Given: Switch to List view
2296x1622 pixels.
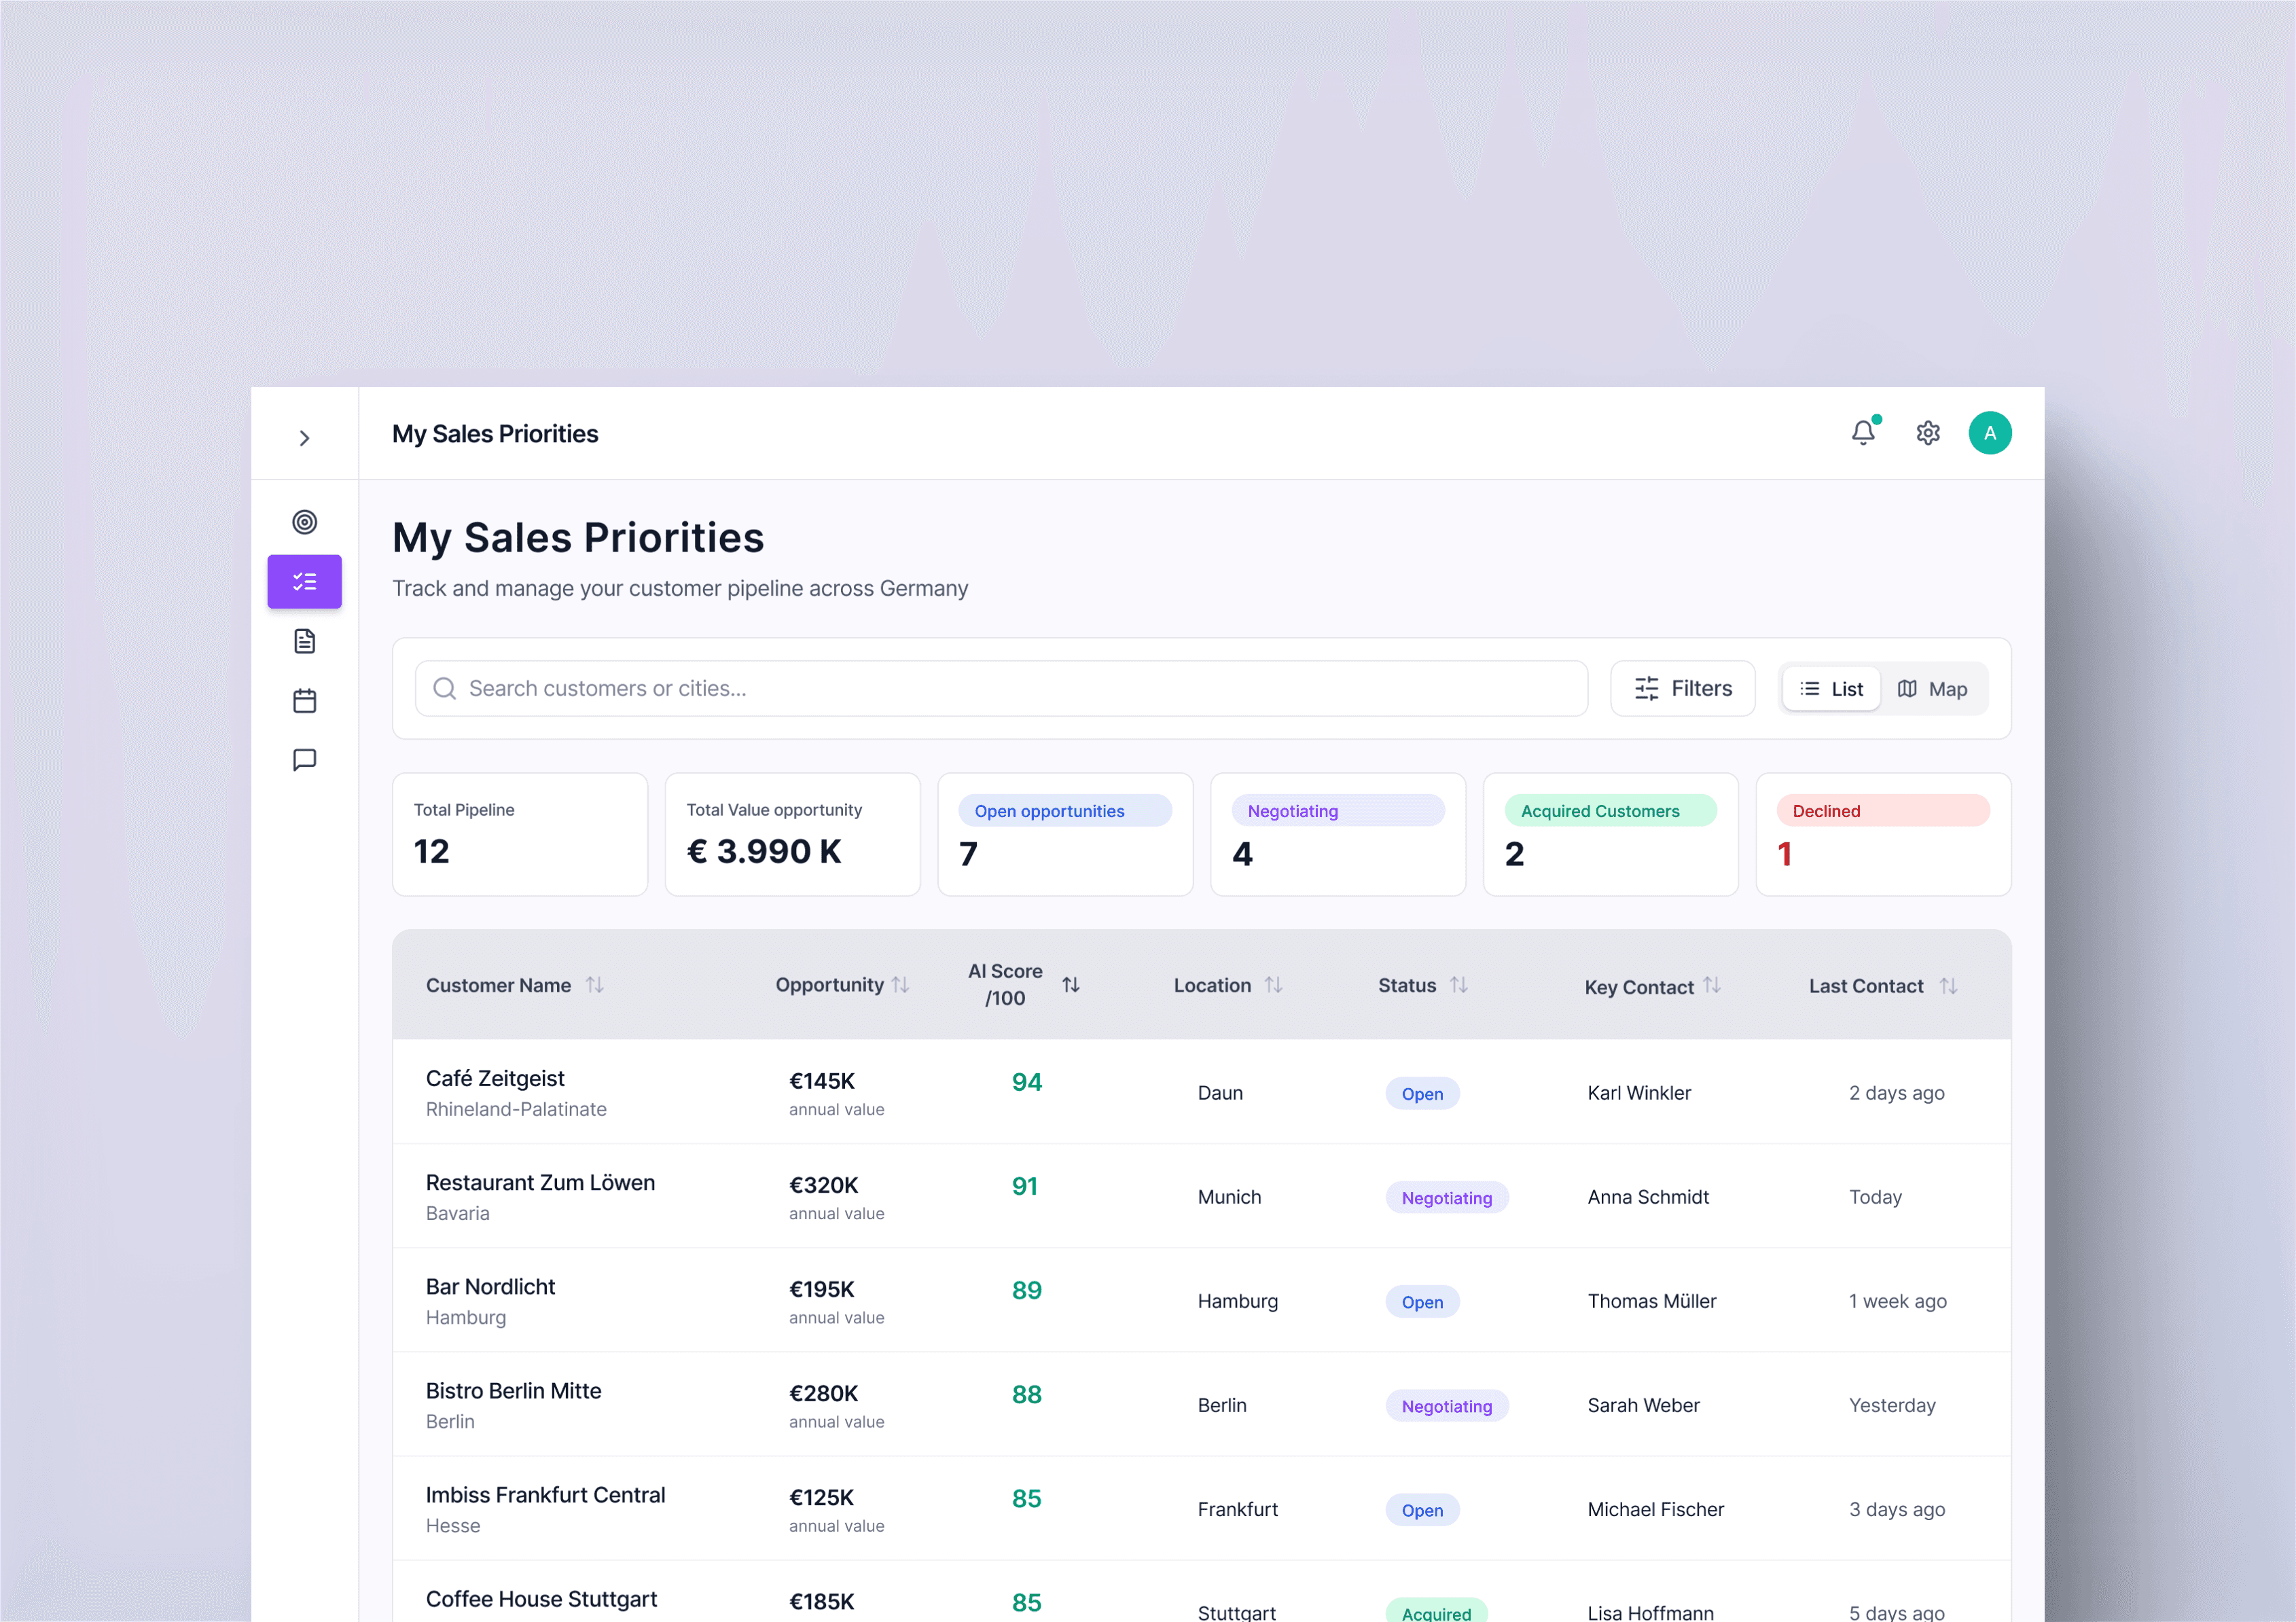Looking at the screenshot, I should tap(1831, 689).
